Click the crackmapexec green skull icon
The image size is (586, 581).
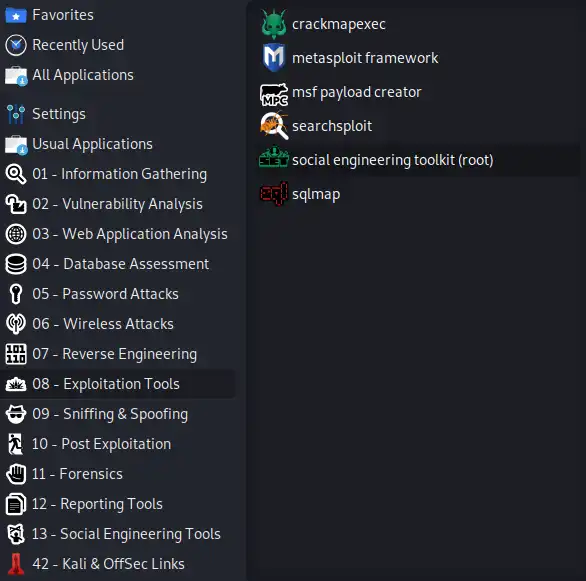pos(274,24)
